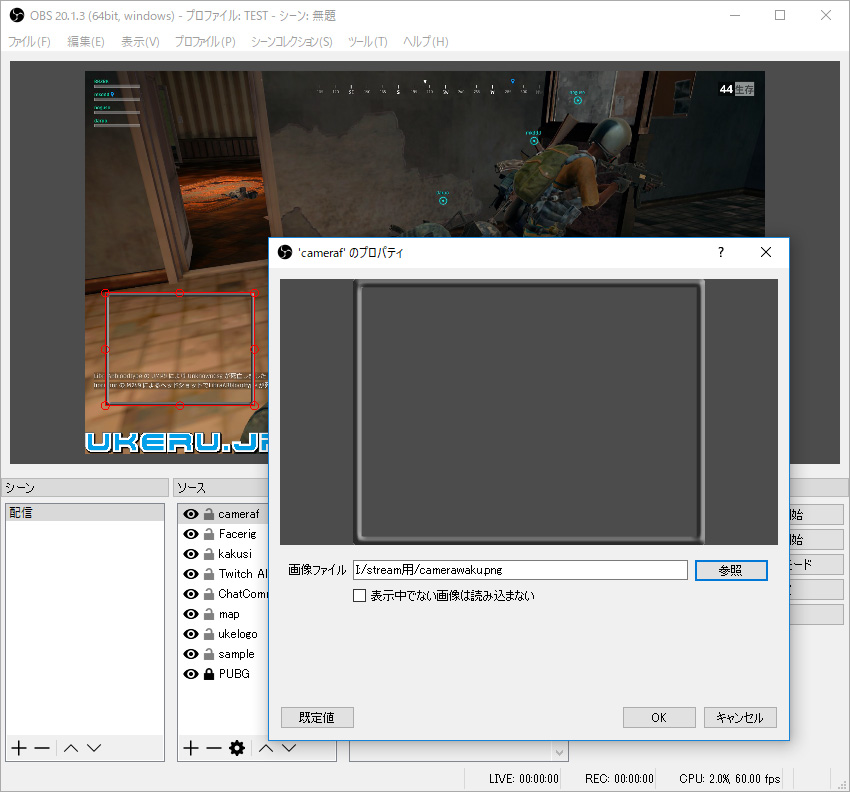850x792 pixels.
Task: Remove selected scene with minus icon
Action: [x=42, y=748]
